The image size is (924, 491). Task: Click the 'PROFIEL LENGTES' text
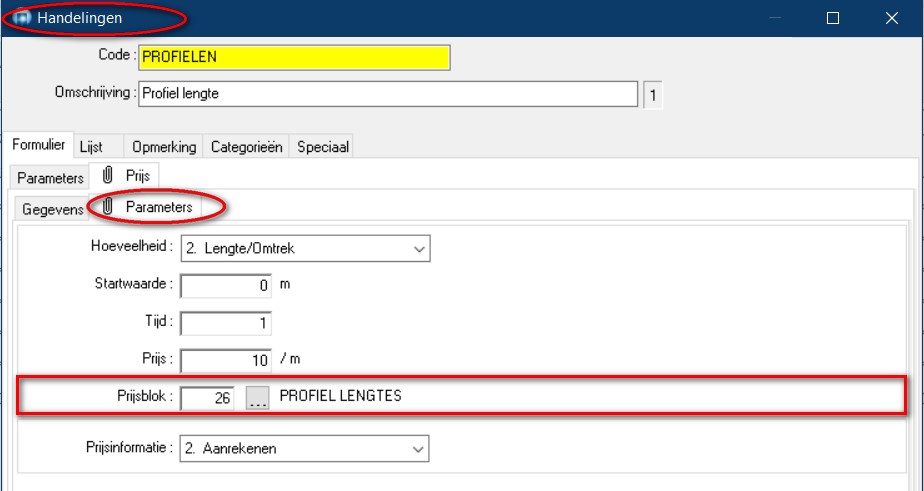[x=340, y=396]
